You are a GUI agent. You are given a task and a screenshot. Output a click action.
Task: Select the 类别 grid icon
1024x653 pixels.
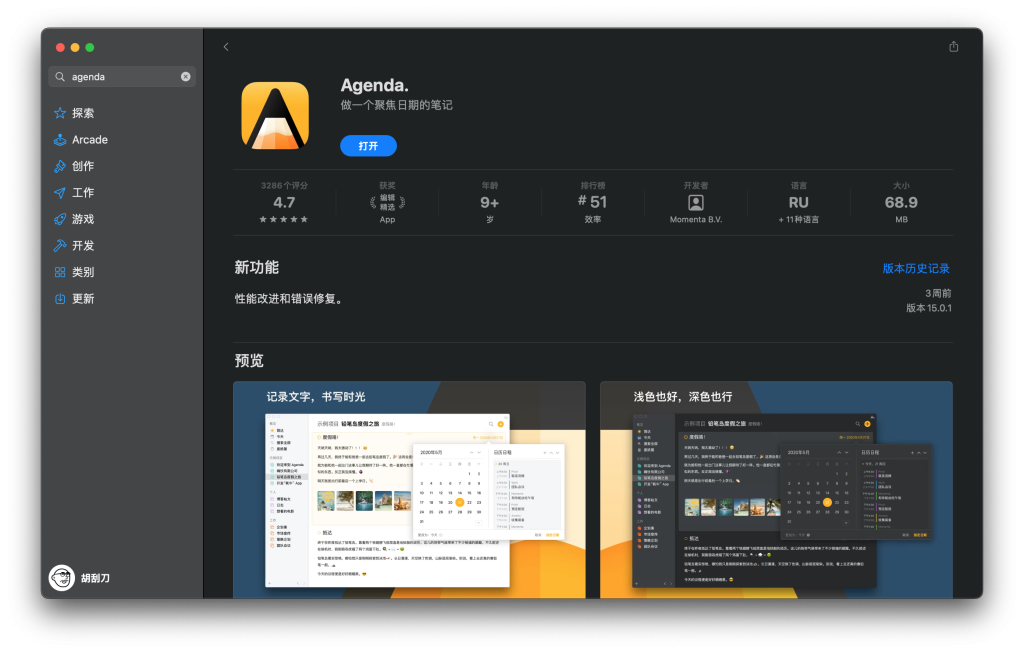(60, 272)
